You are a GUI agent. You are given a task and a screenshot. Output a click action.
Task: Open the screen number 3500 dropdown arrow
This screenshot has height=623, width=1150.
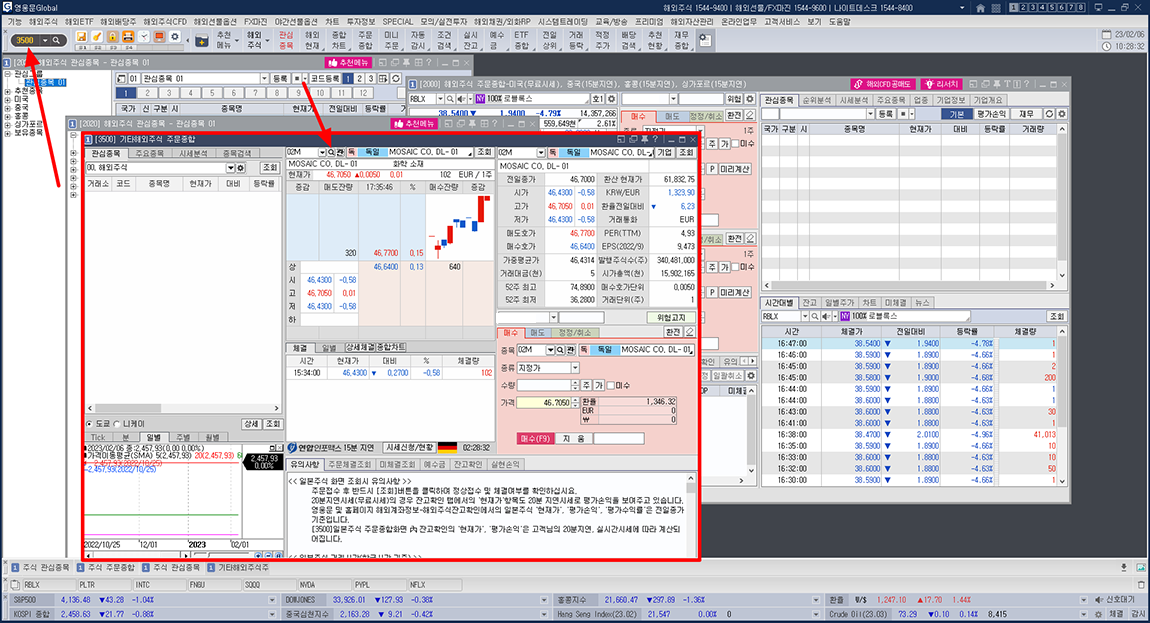tap(45, 40)
